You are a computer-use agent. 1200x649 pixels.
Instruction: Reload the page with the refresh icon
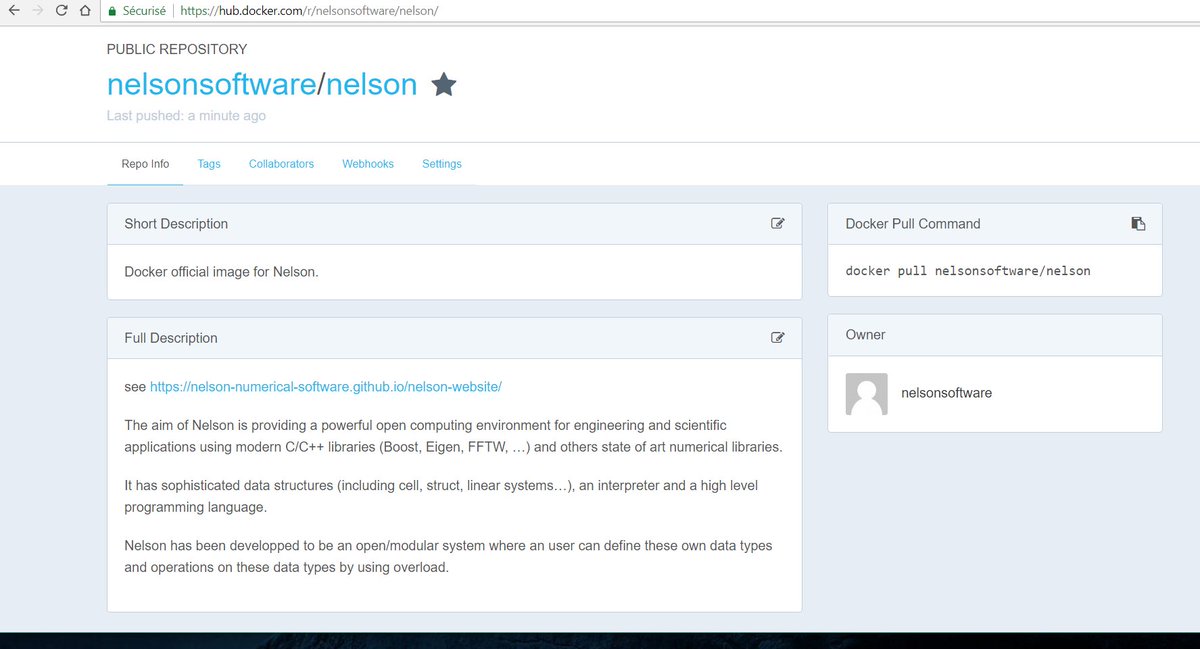click(62, 11)
